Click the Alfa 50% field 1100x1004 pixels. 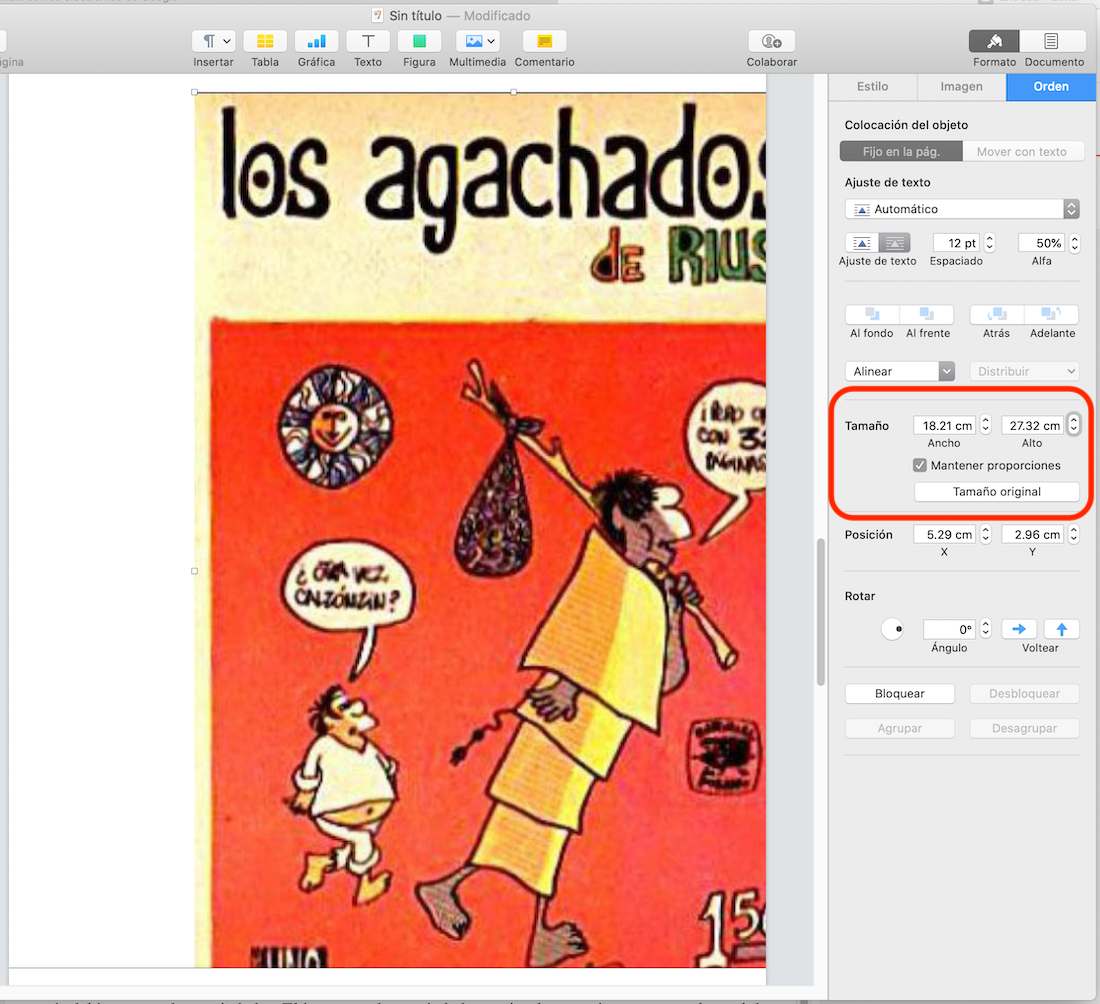point(1041,243)
